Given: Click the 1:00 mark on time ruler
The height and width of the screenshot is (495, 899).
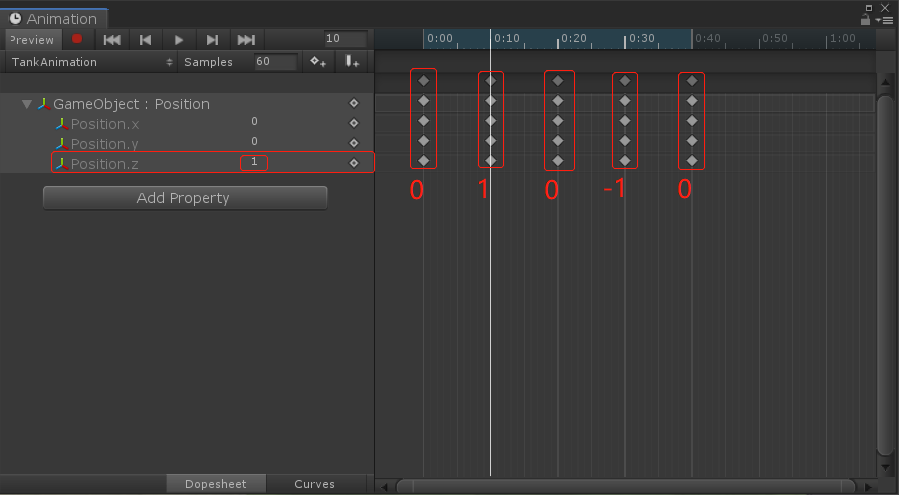Looking at the screenshot, I should point(842,38).
